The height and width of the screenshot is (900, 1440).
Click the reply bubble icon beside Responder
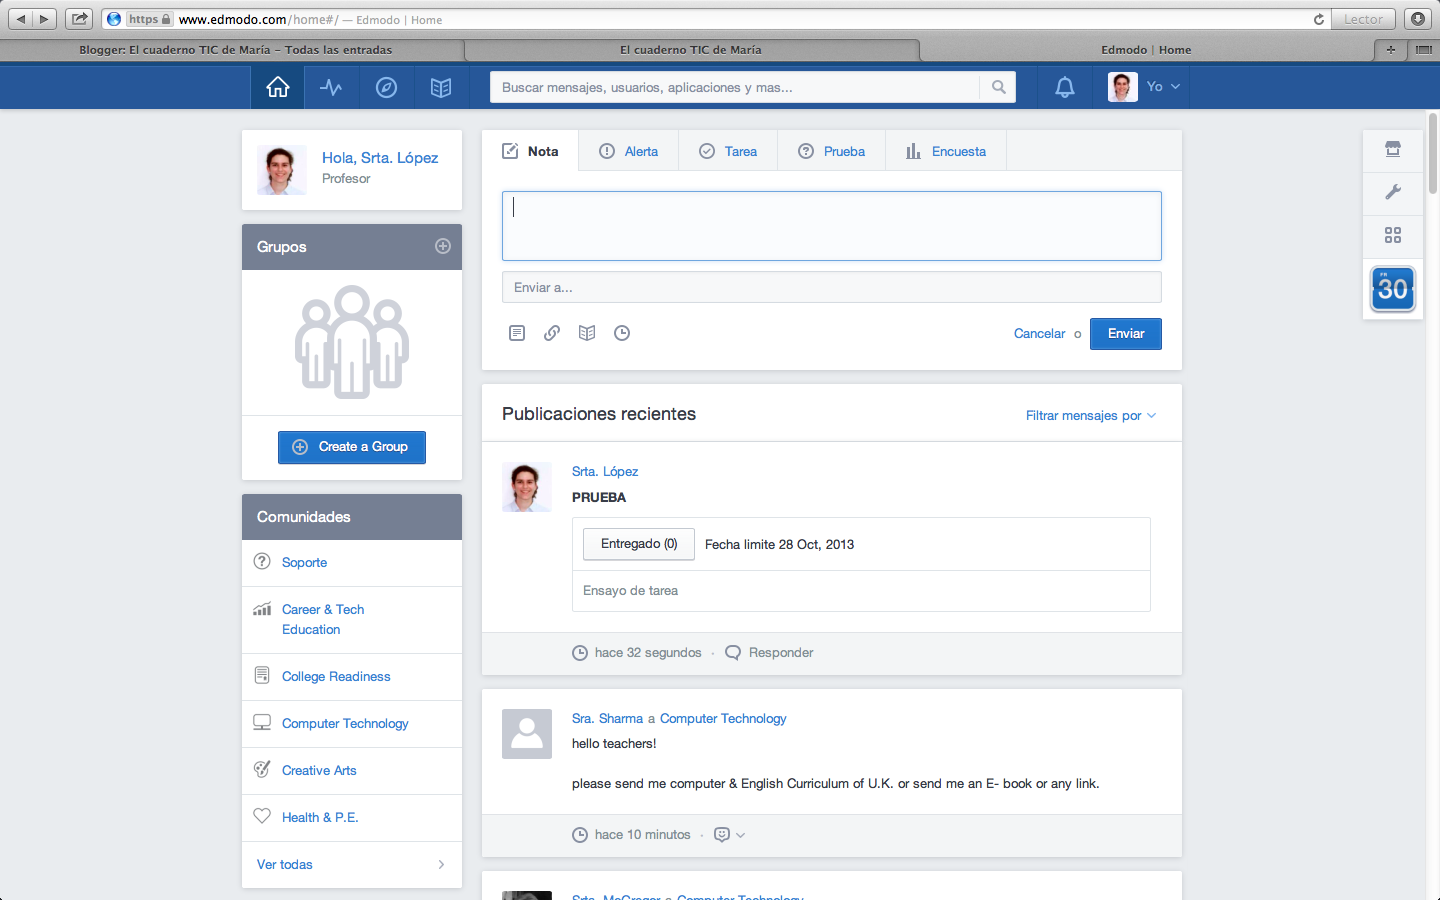(733, 653)
